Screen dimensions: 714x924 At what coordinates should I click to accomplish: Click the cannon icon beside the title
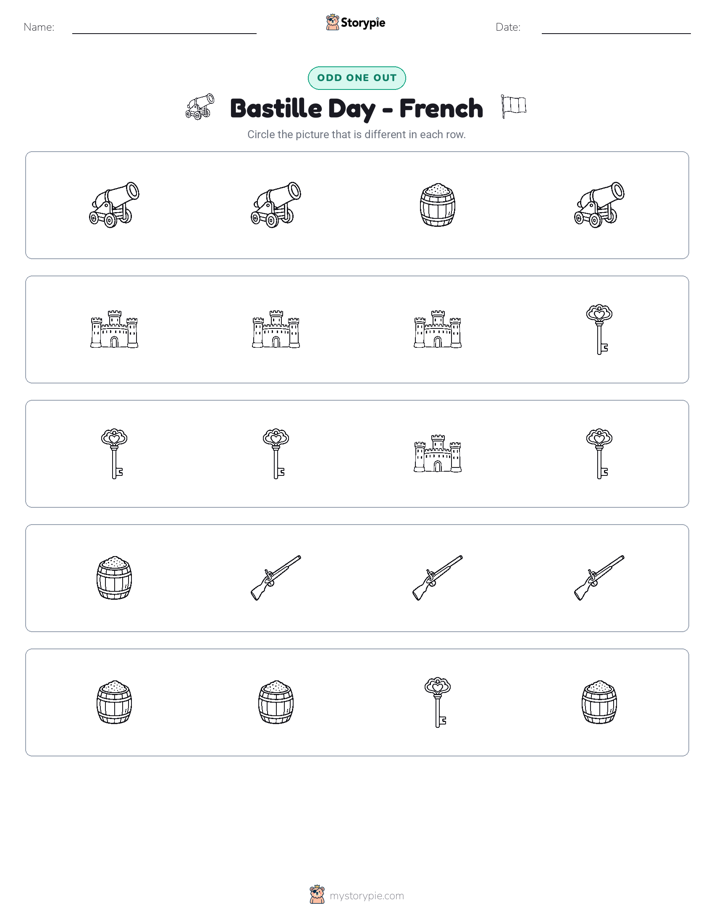[200, 107]
